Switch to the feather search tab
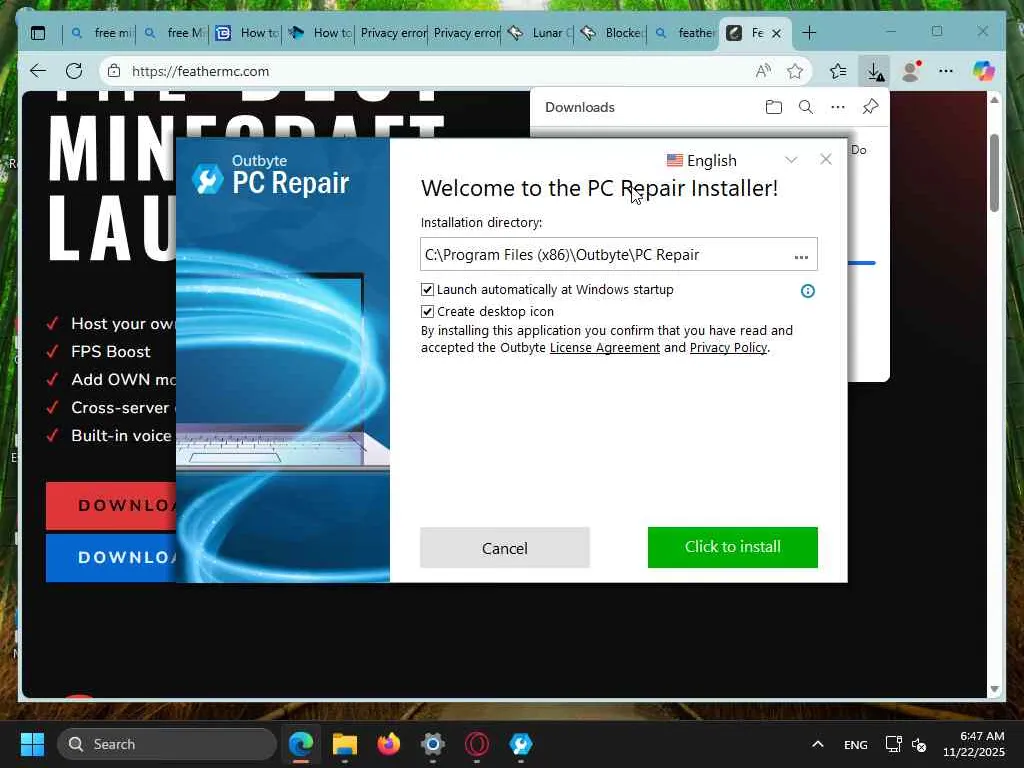This screenshot has width=1024, height=768. coord(684,33)
